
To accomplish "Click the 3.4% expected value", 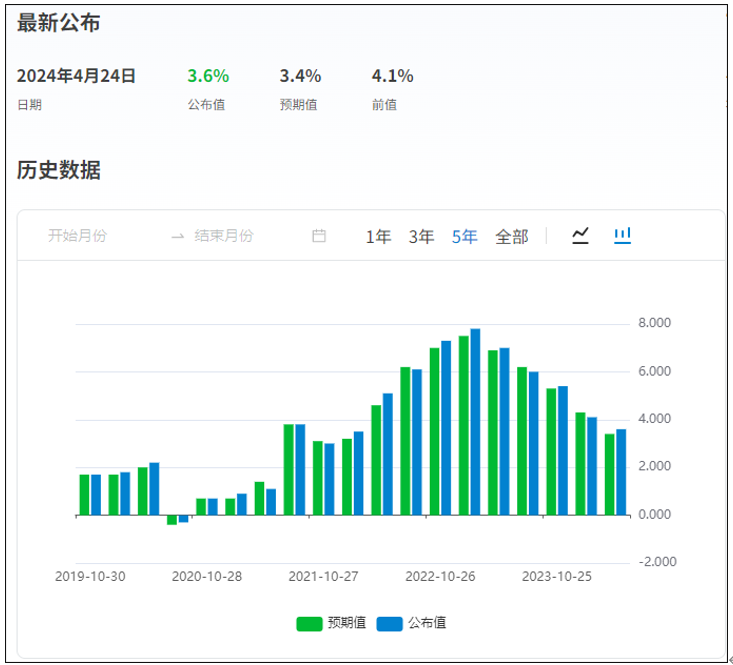I will click(300, 76).
